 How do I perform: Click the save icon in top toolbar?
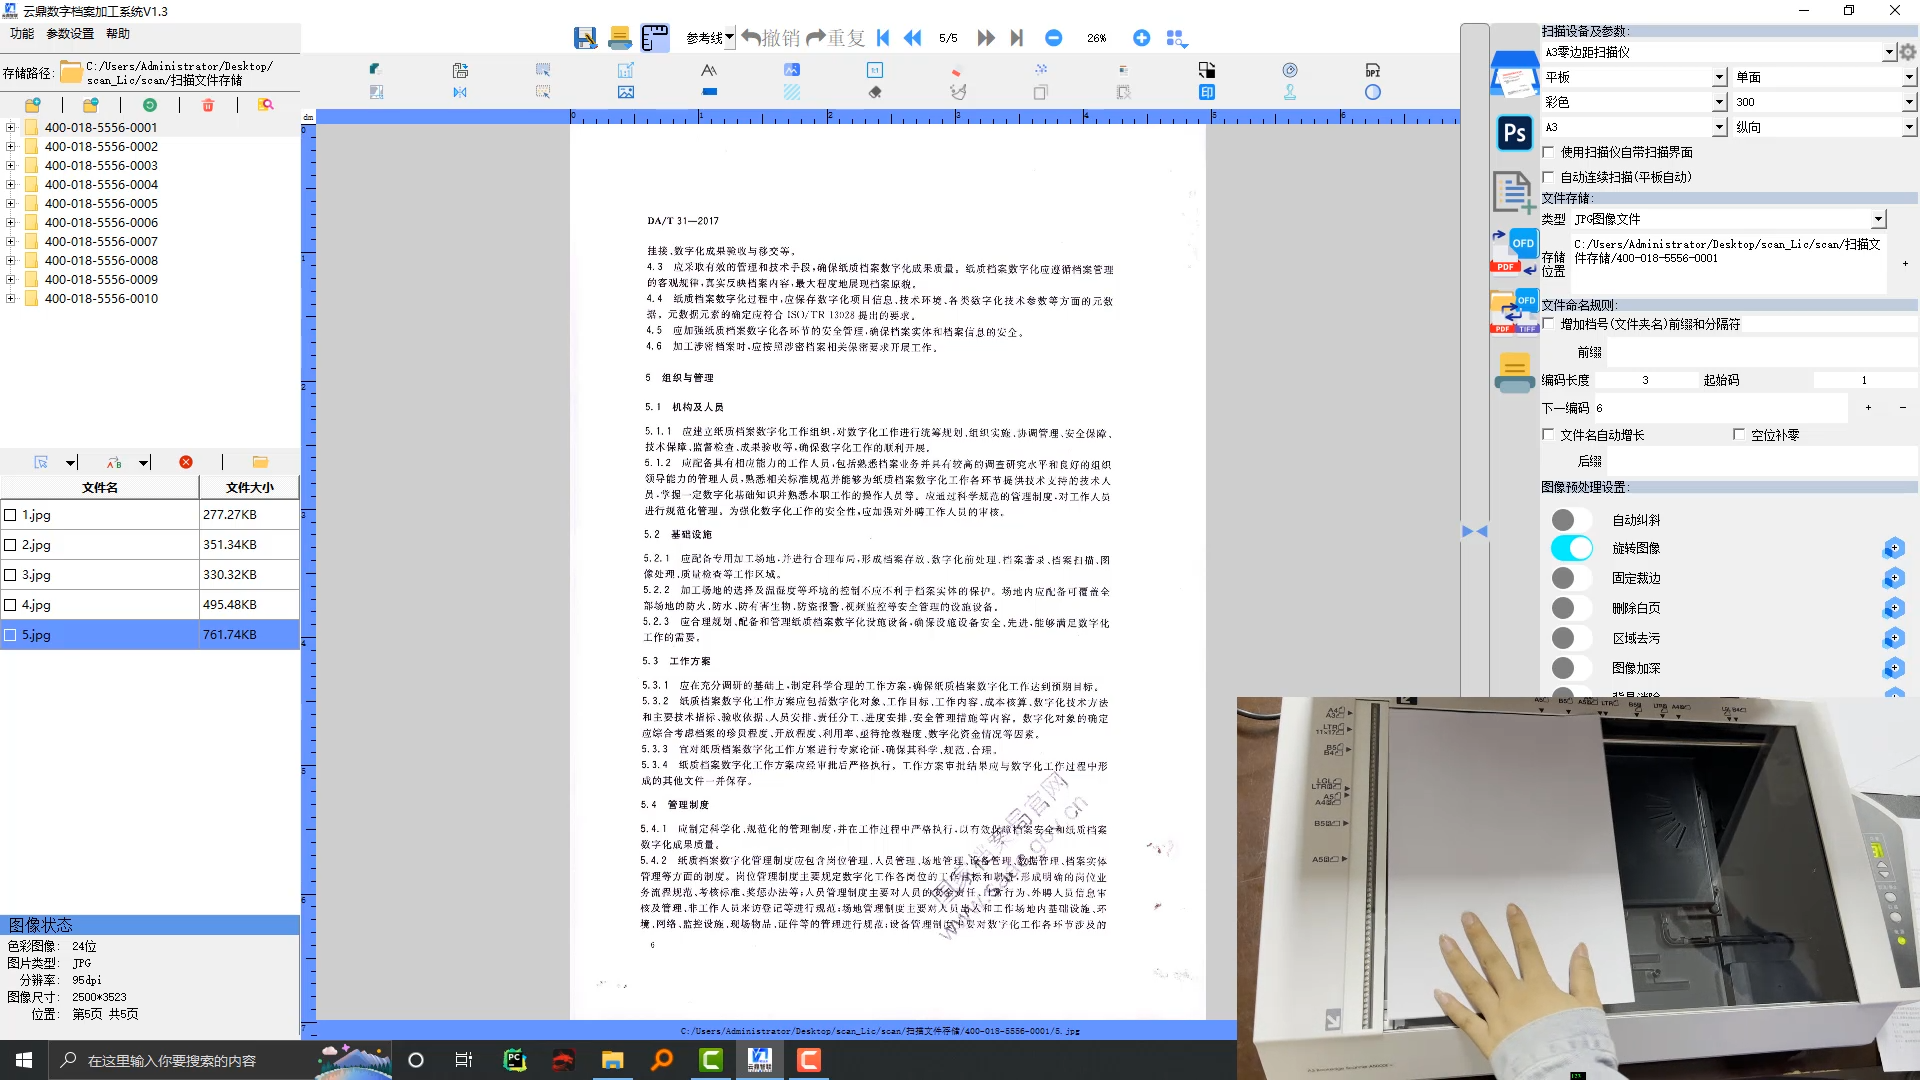point(585,38)
